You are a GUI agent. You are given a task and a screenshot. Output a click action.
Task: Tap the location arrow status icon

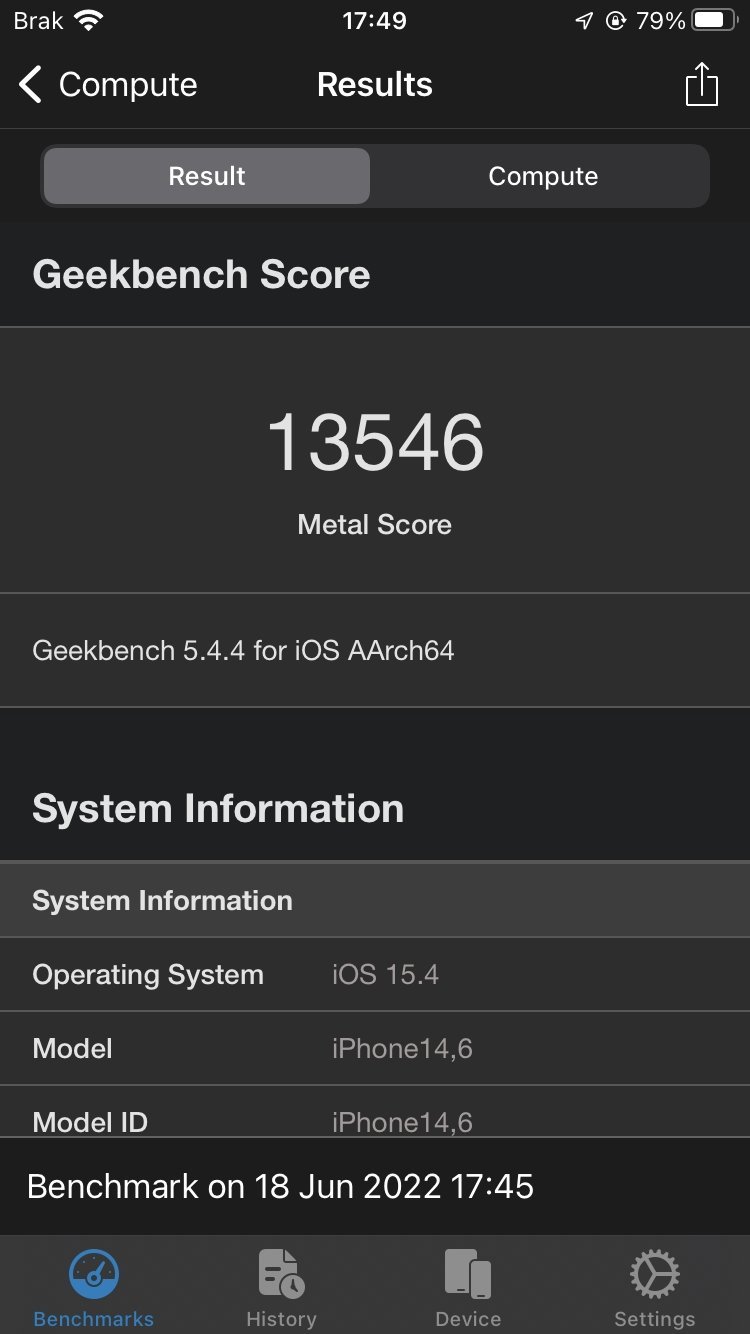point(584,21)
